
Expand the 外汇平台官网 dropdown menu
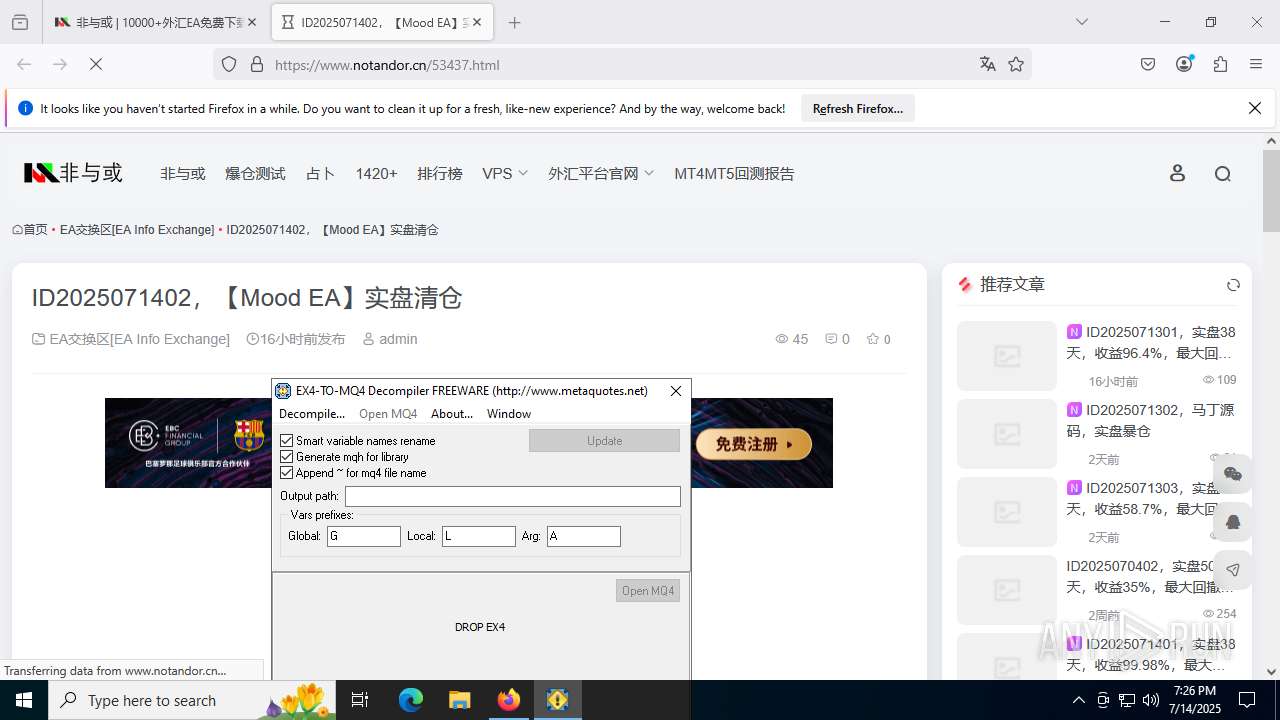(x=601, y=173)
